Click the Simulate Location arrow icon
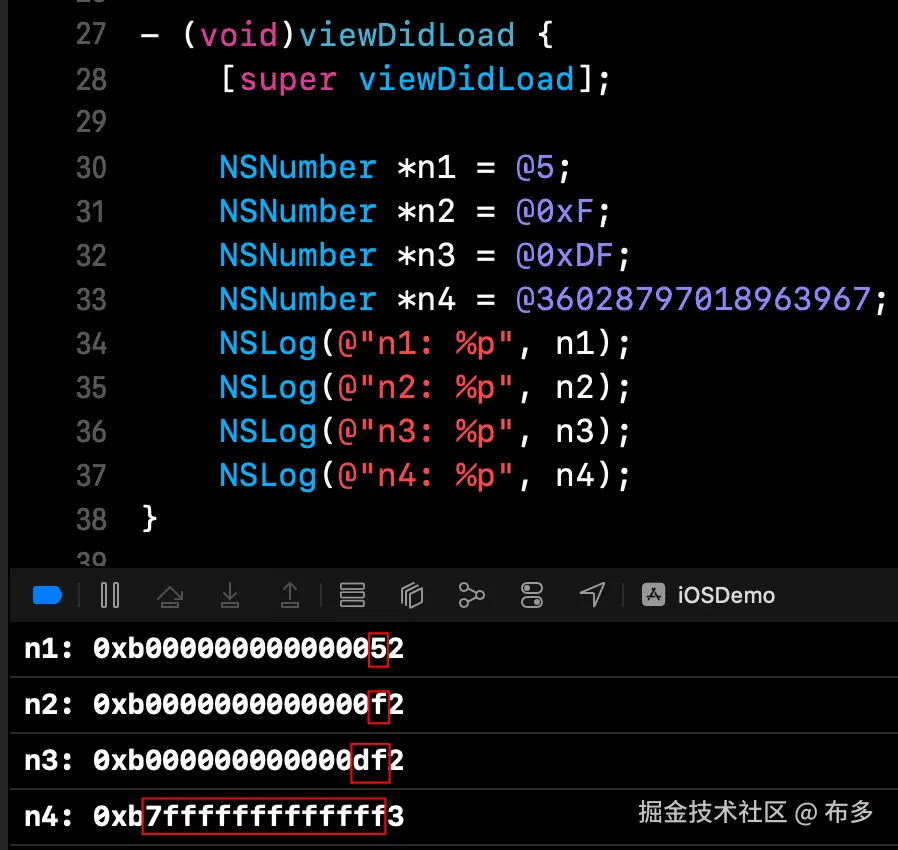898x850 pixels. click(x=592, y=595)
